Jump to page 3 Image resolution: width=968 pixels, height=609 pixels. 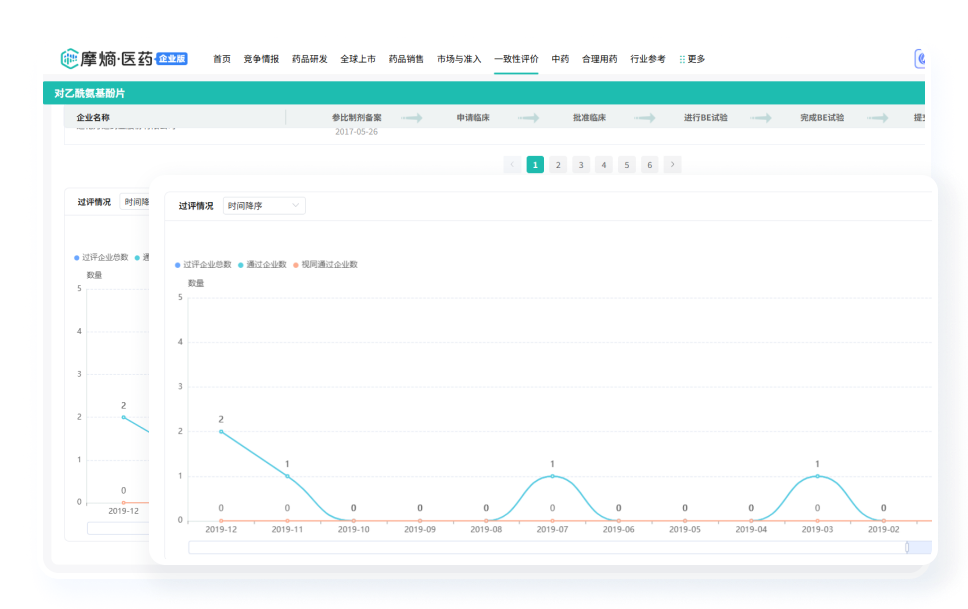point(581,164)
